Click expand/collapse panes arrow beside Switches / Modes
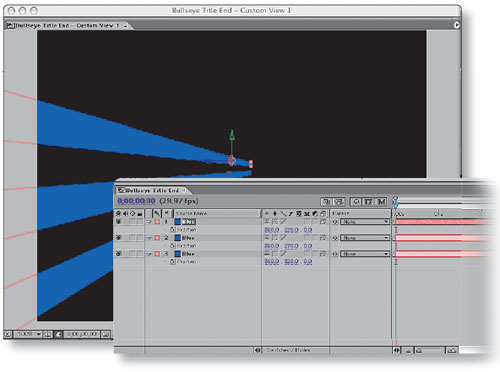This screenshot has width=500, height=372. [258, 350]
